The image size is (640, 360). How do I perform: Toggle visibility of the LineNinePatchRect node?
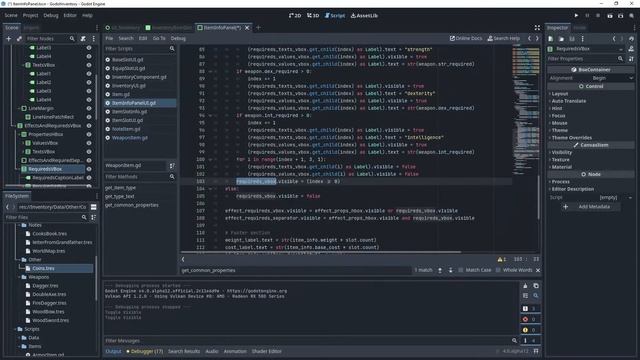tap(89, 117)
